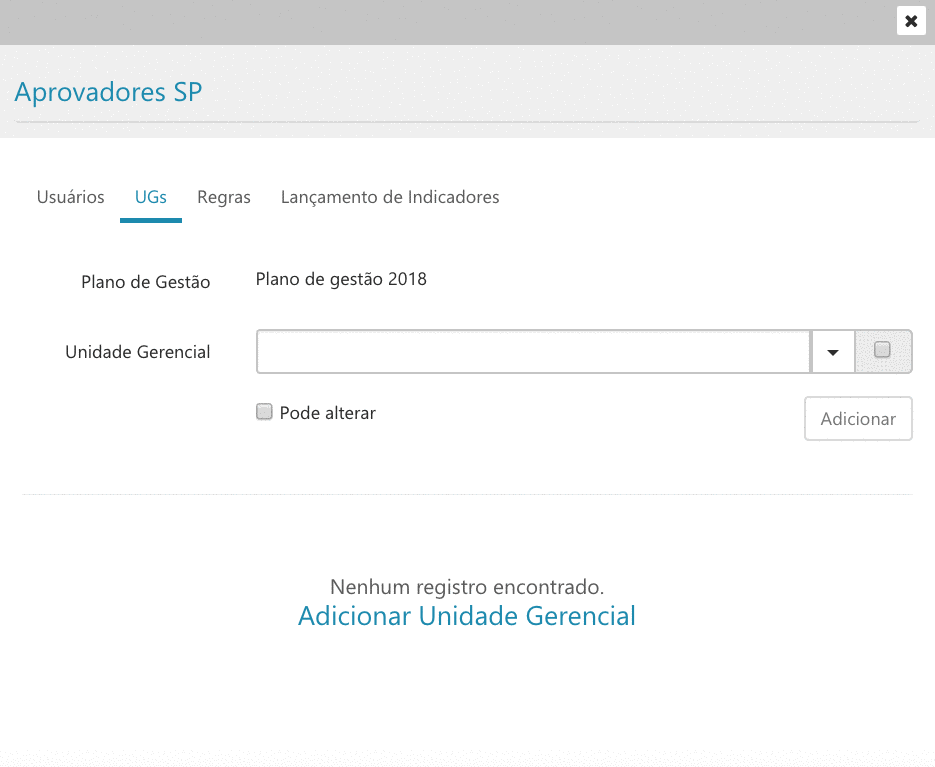Viewport: 935px width, 767px height.
Task: Focus the Unidade Gerencial input field
Action: (534, 352)
